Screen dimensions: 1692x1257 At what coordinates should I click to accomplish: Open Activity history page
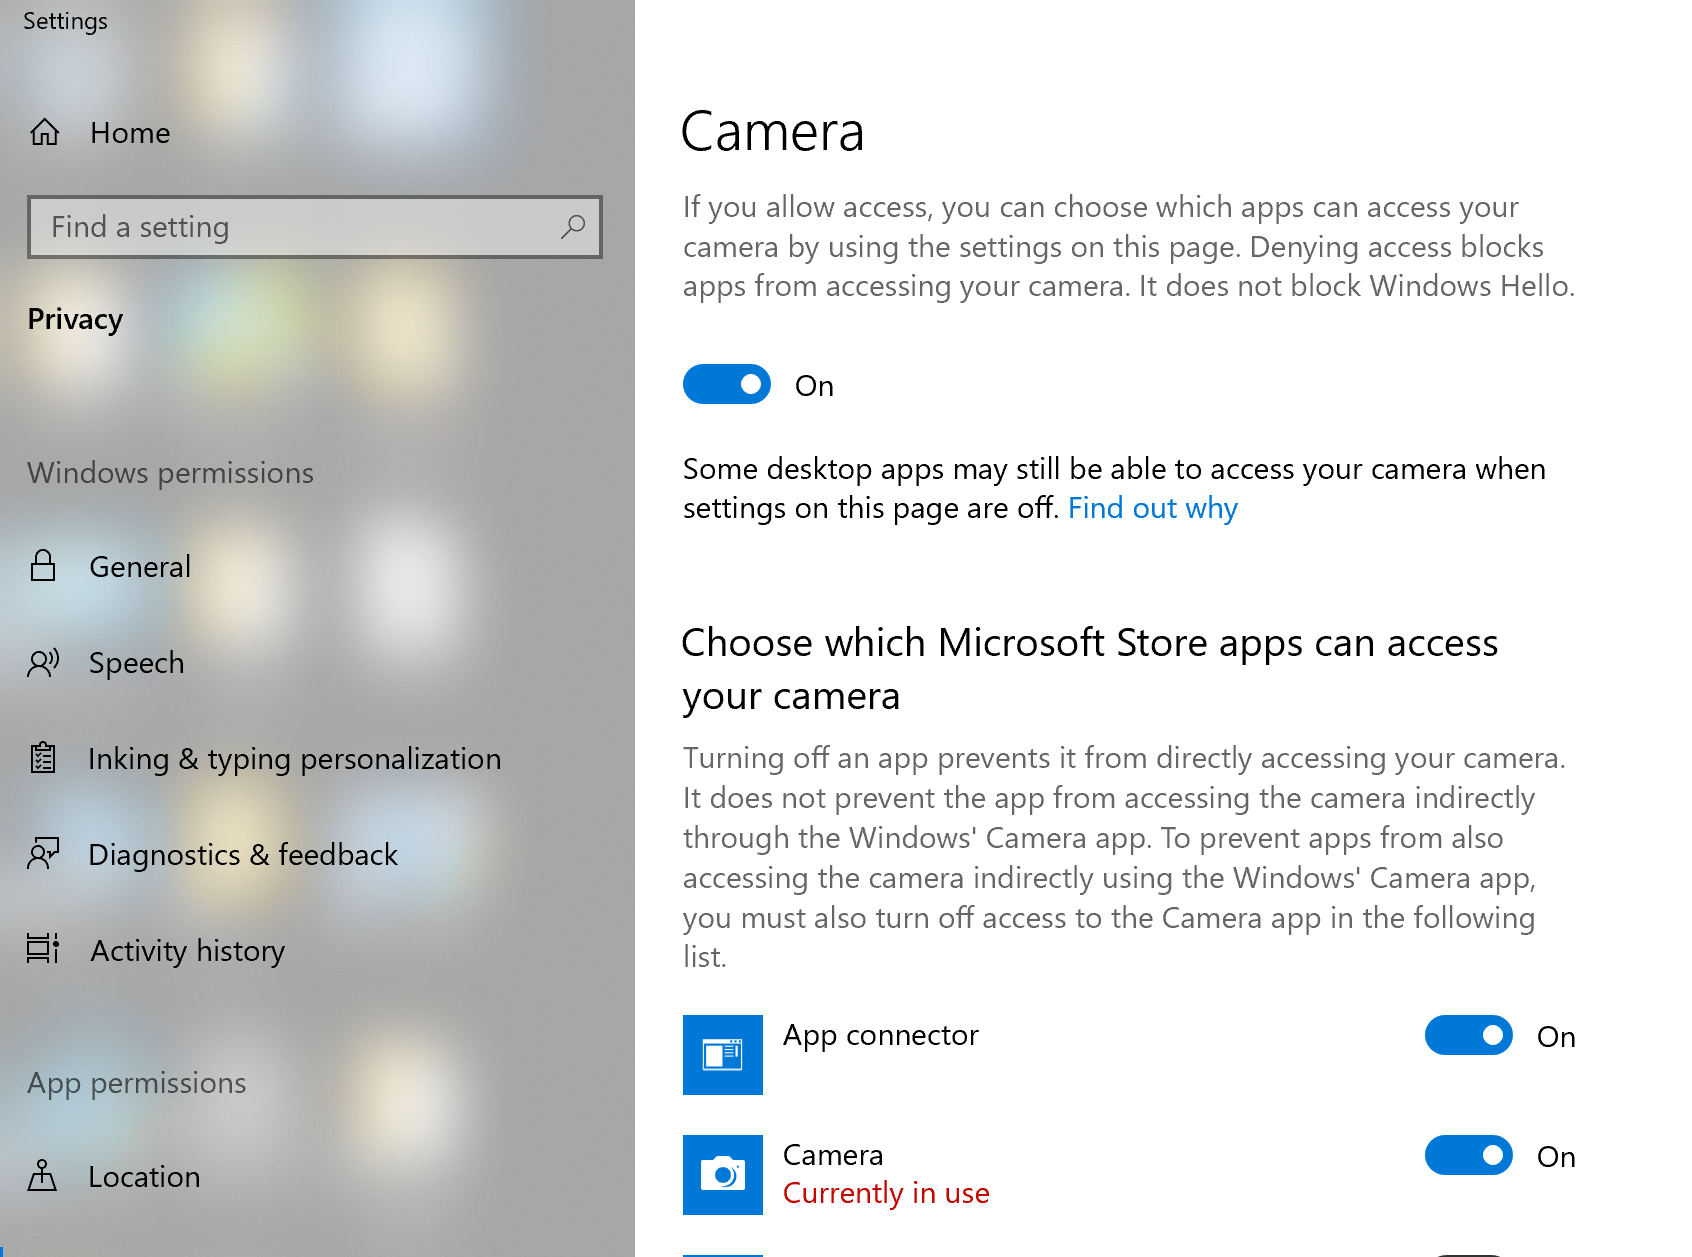pyautogui.click(x=317, y=950)
